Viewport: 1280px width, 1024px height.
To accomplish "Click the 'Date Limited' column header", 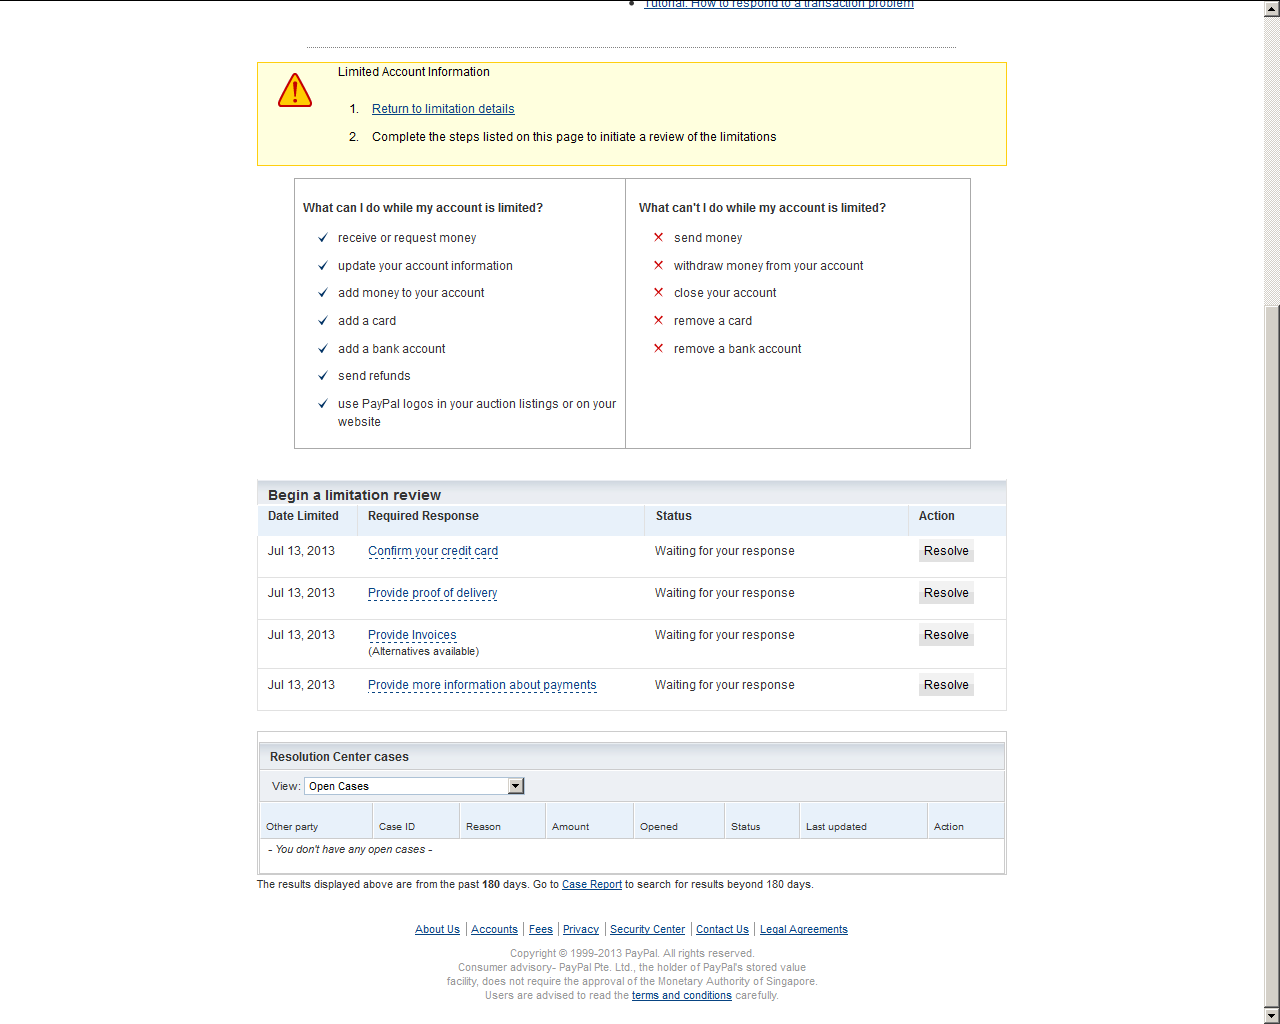I will [x=303, y=516].
